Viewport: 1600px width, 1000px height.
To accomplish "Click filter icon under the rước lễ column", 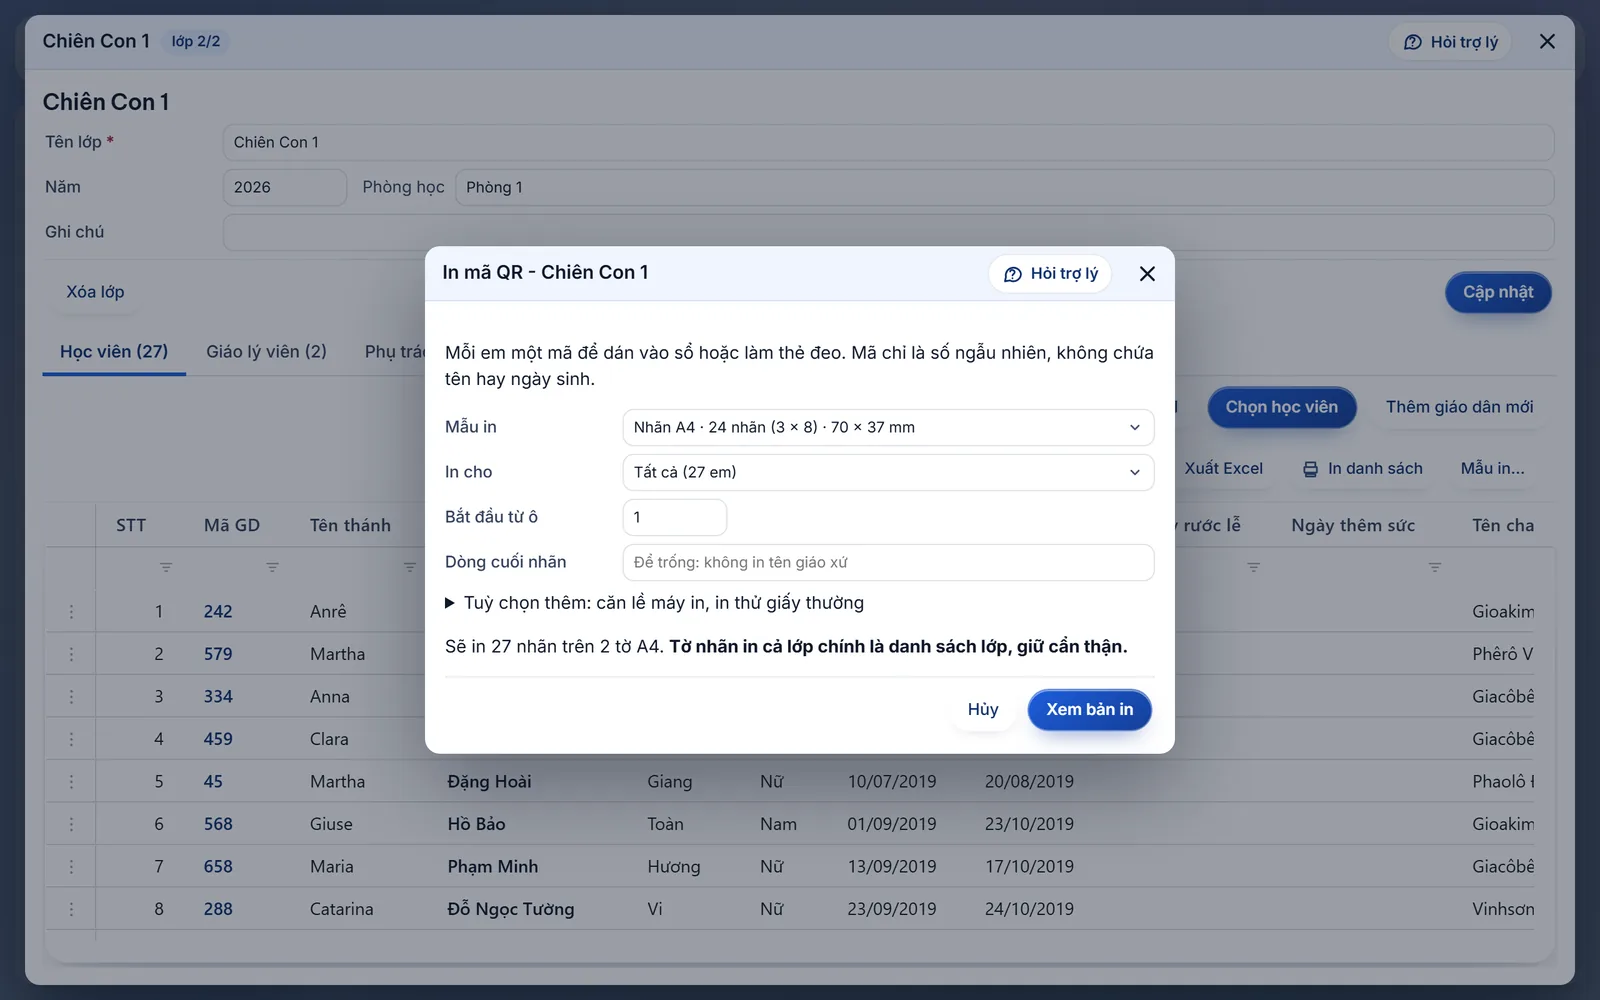I will pos(1253,567).
